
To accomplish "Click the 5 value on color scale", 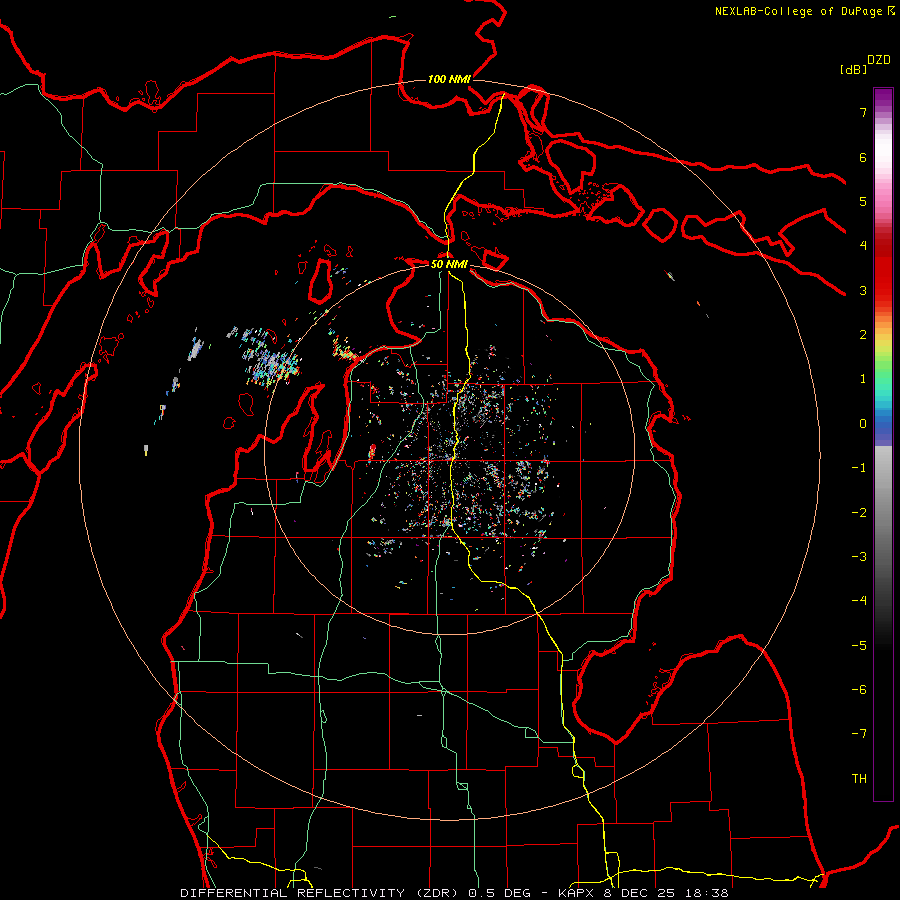I will coord(863,201).
